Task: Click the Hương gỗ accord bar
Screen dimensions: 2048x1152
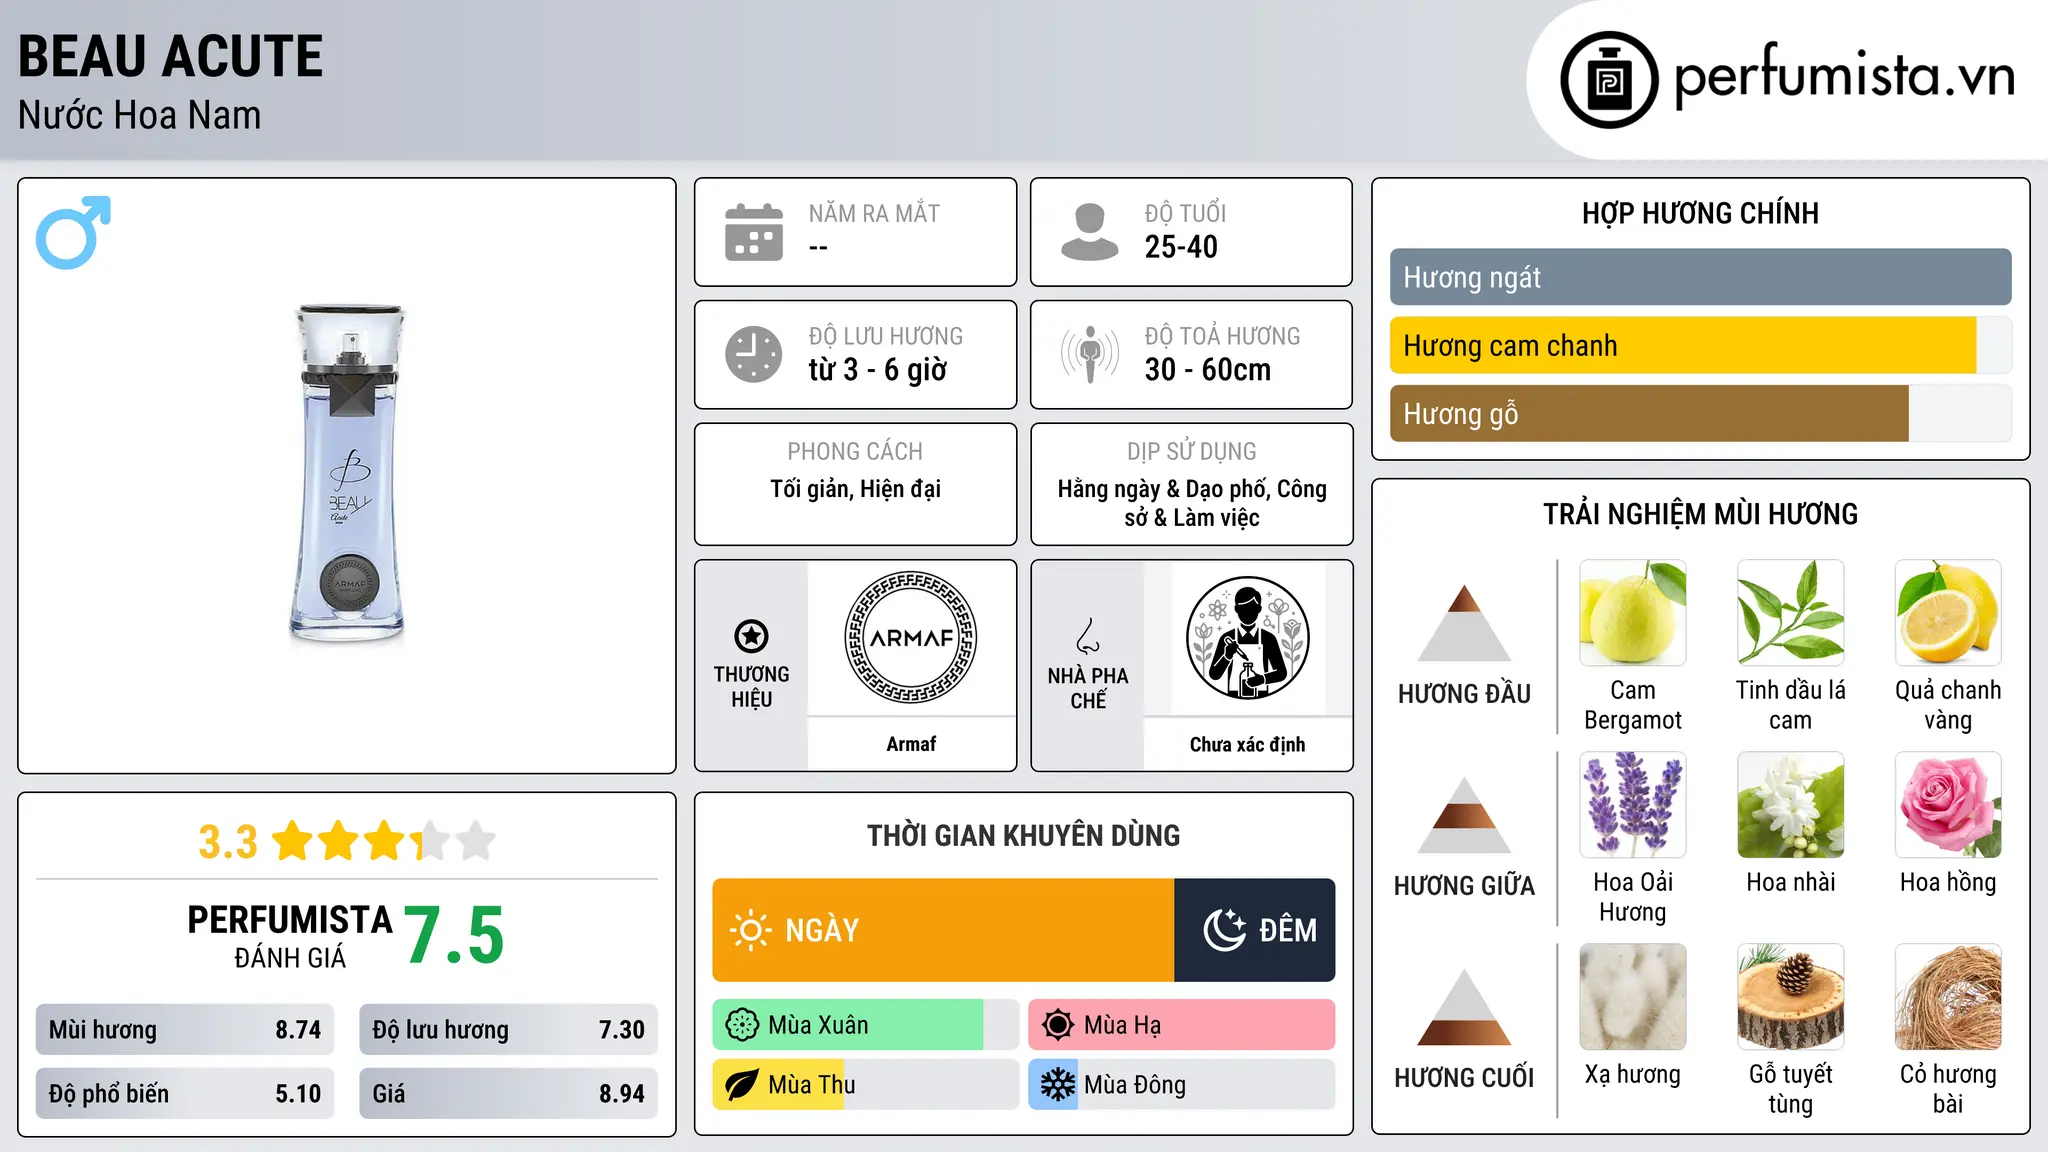Action: [x=1700, y=413]
